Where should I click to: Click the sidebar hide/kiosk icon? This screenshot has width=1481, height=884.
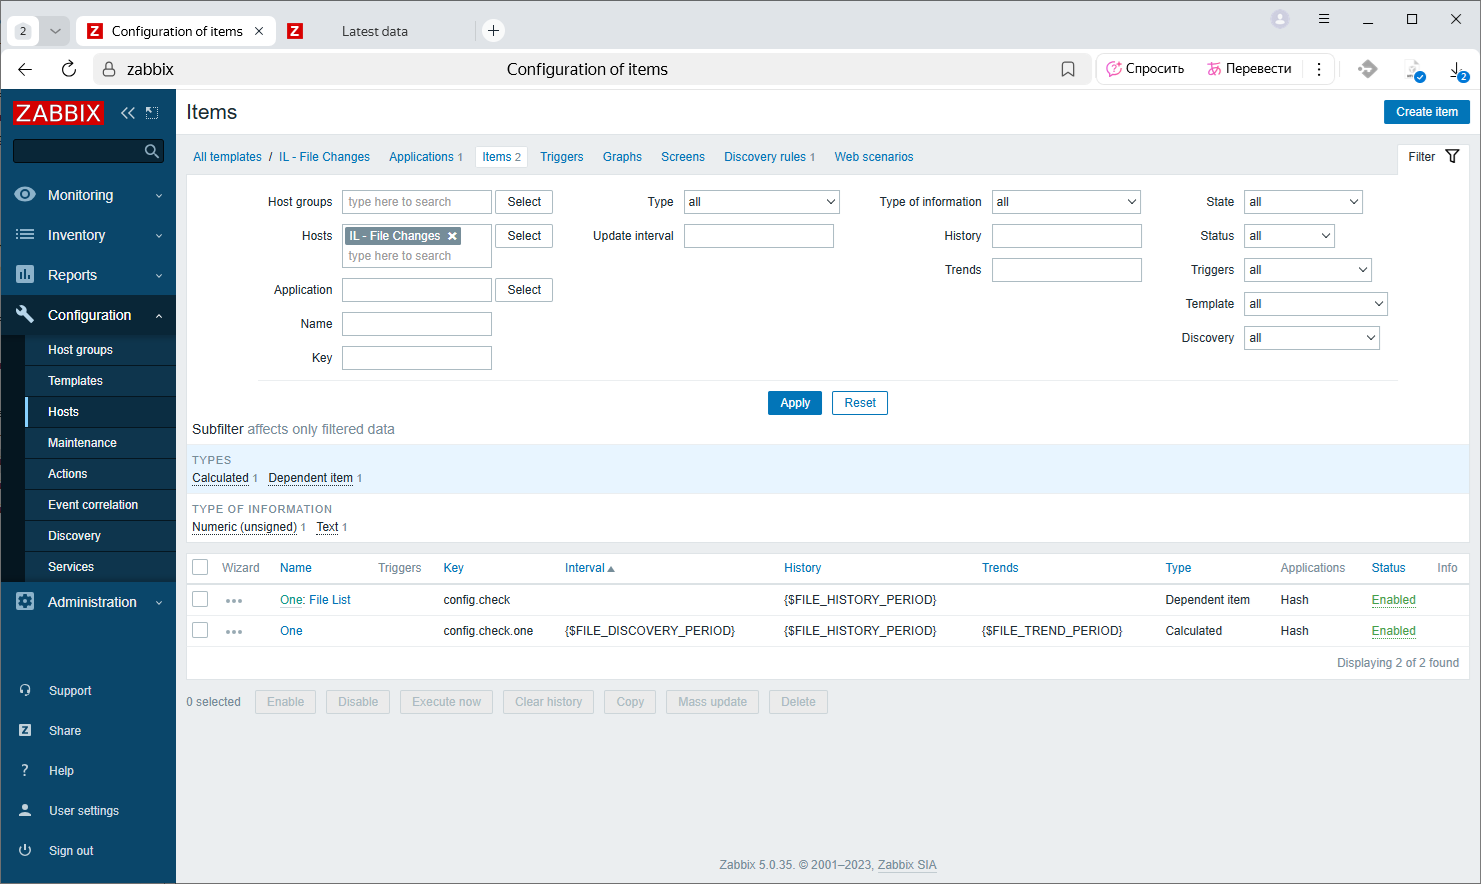coord(152,113)
